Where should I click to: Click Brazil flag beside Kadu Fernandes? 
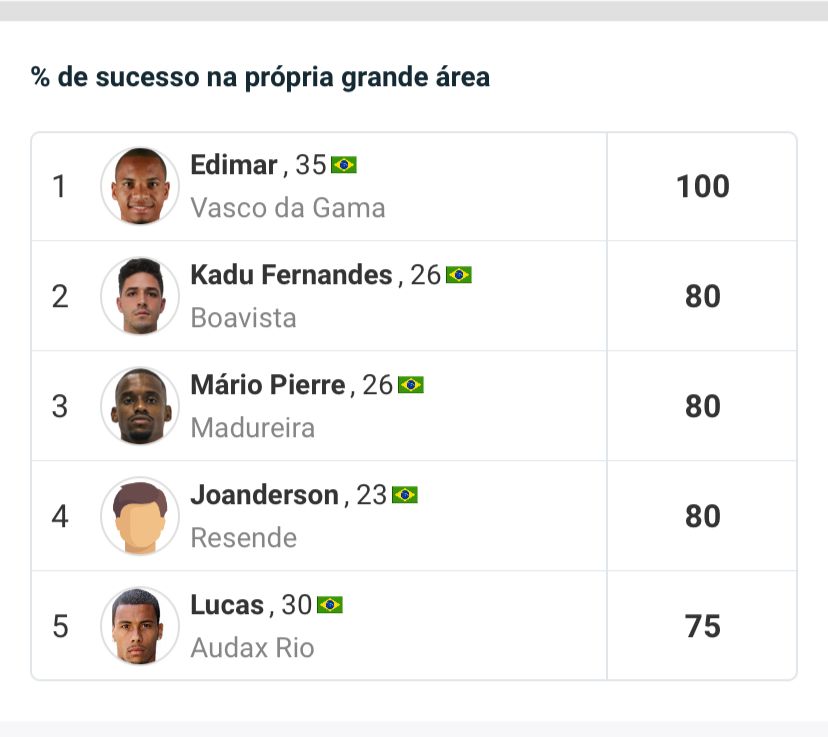(459, 275)
